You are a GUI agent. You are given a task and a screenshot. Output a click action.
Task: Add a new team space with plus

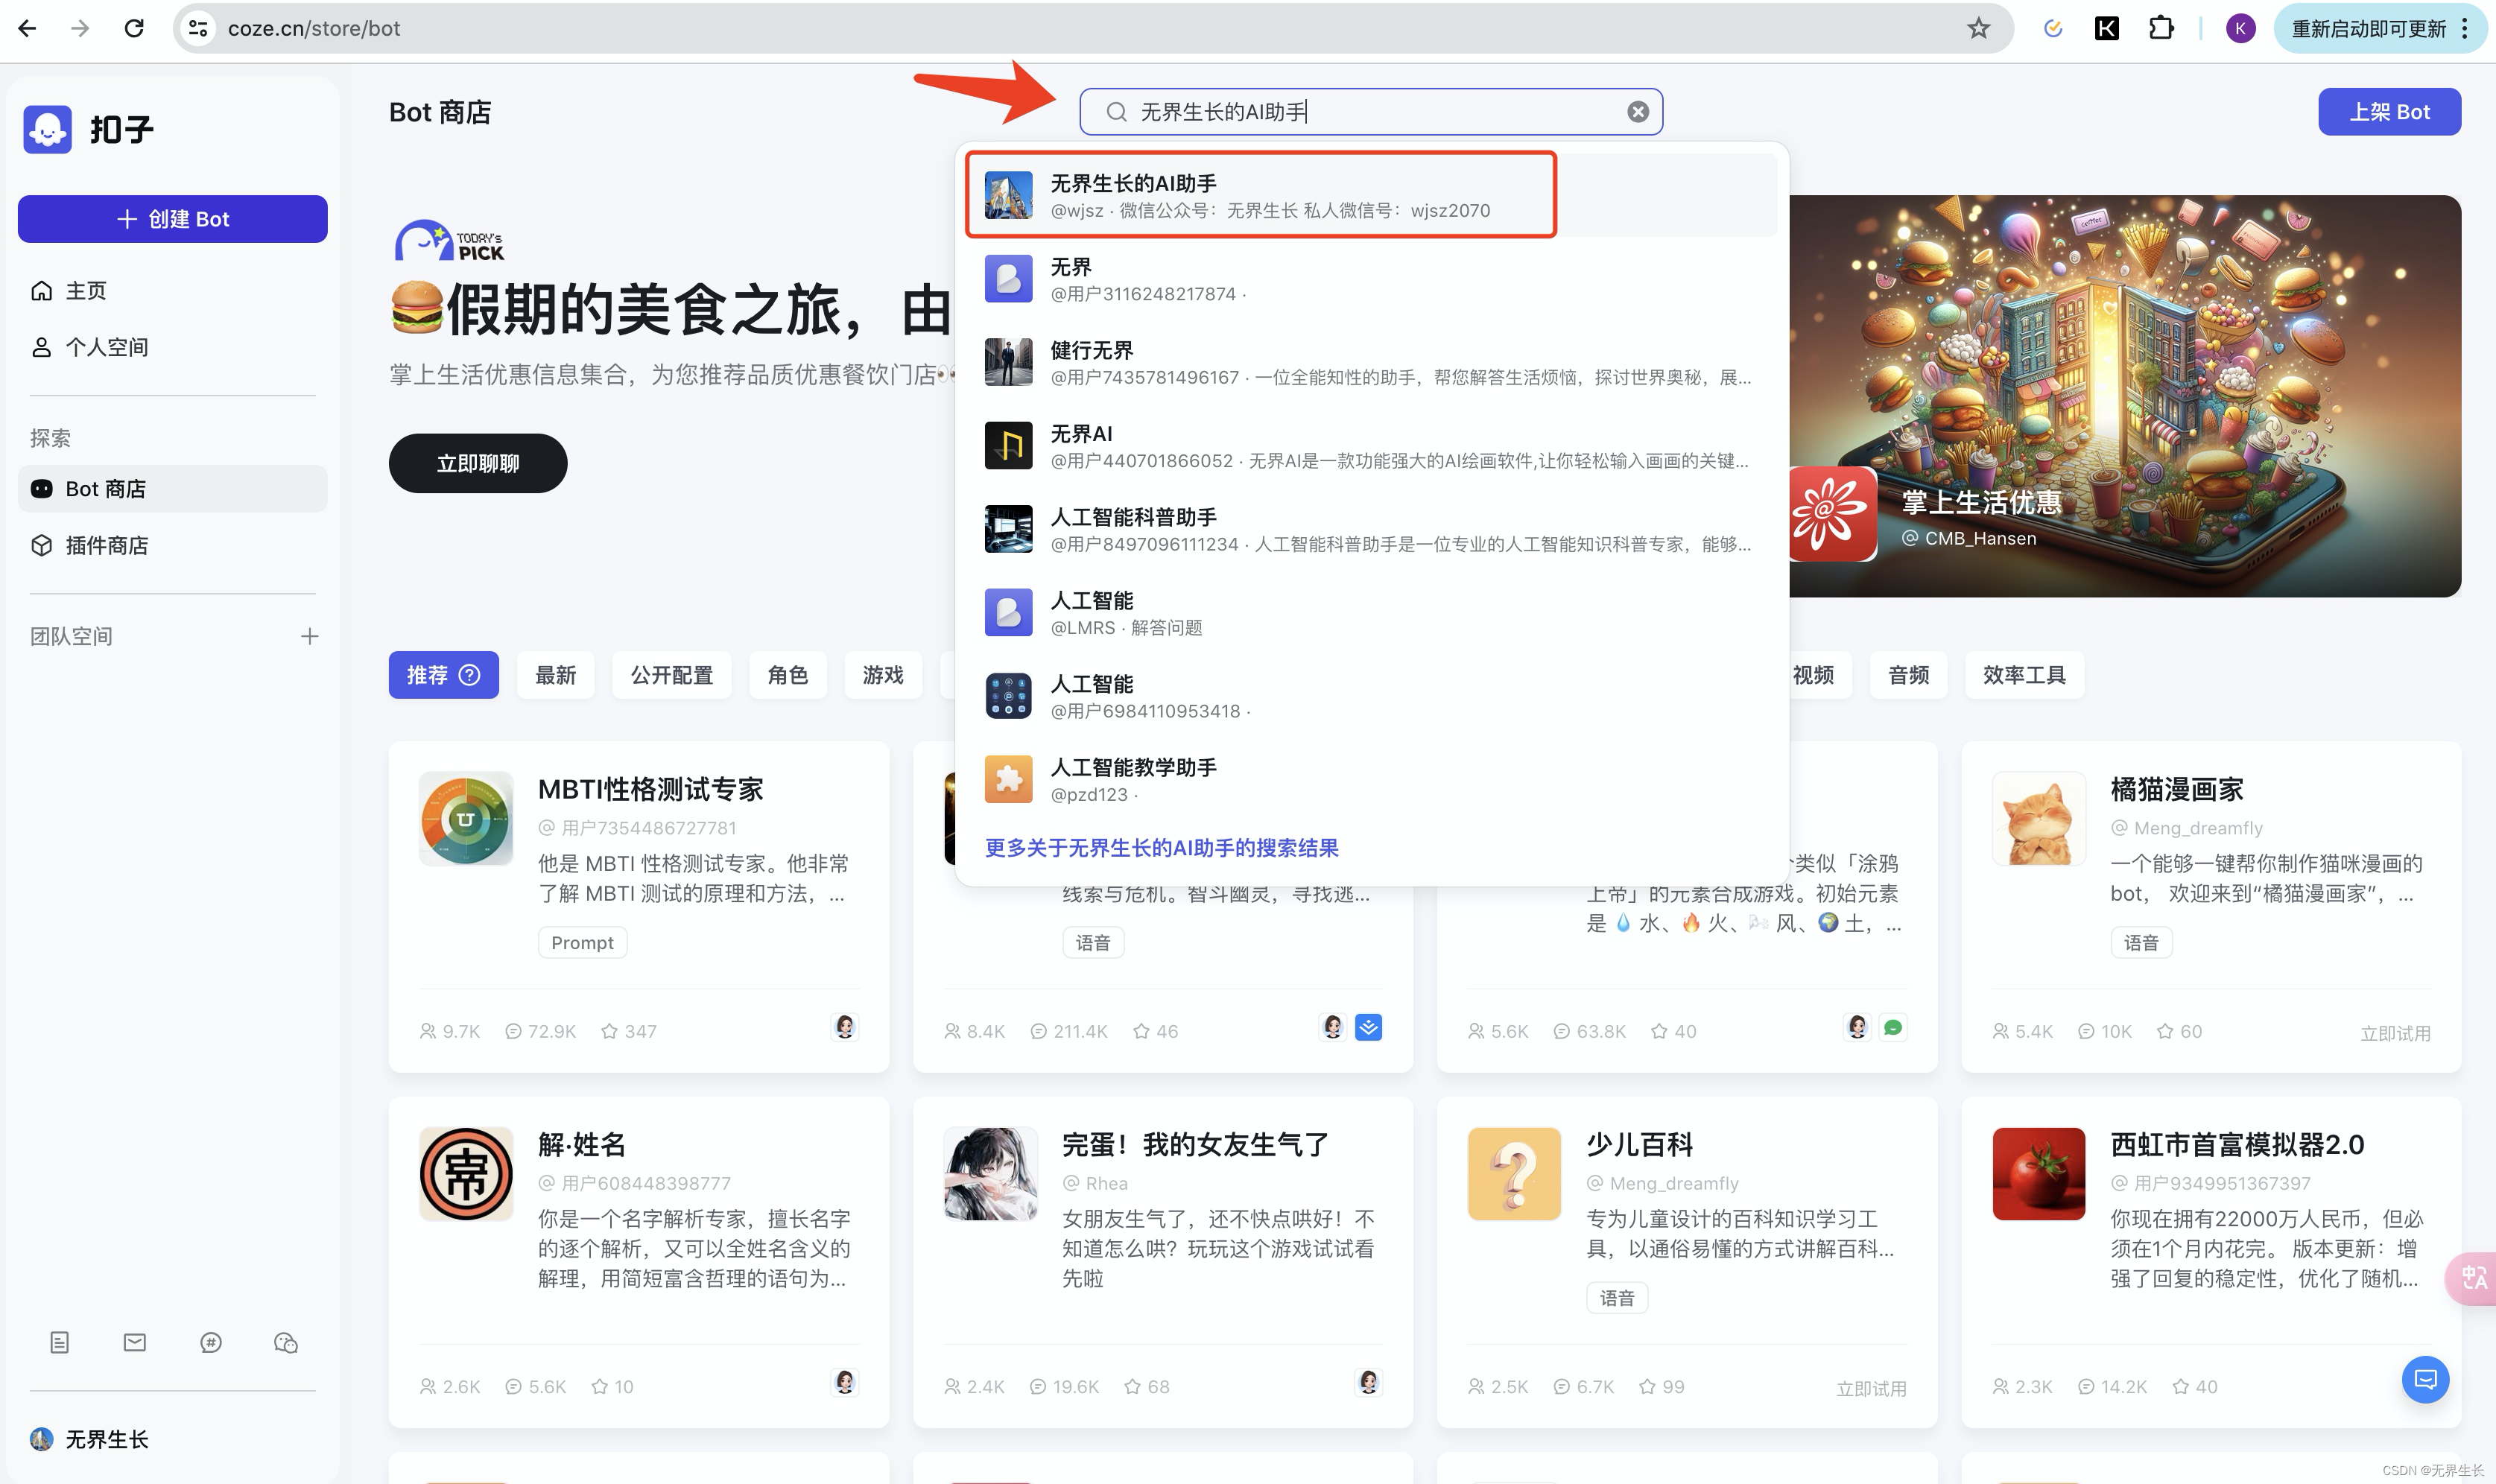(310, 636)
